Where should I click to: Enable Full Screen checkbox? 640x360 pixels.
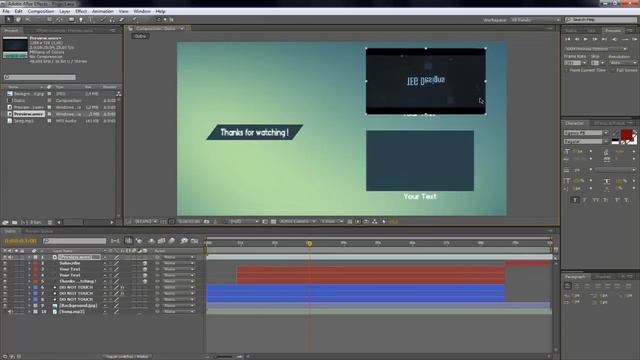(x=613, y=70)
